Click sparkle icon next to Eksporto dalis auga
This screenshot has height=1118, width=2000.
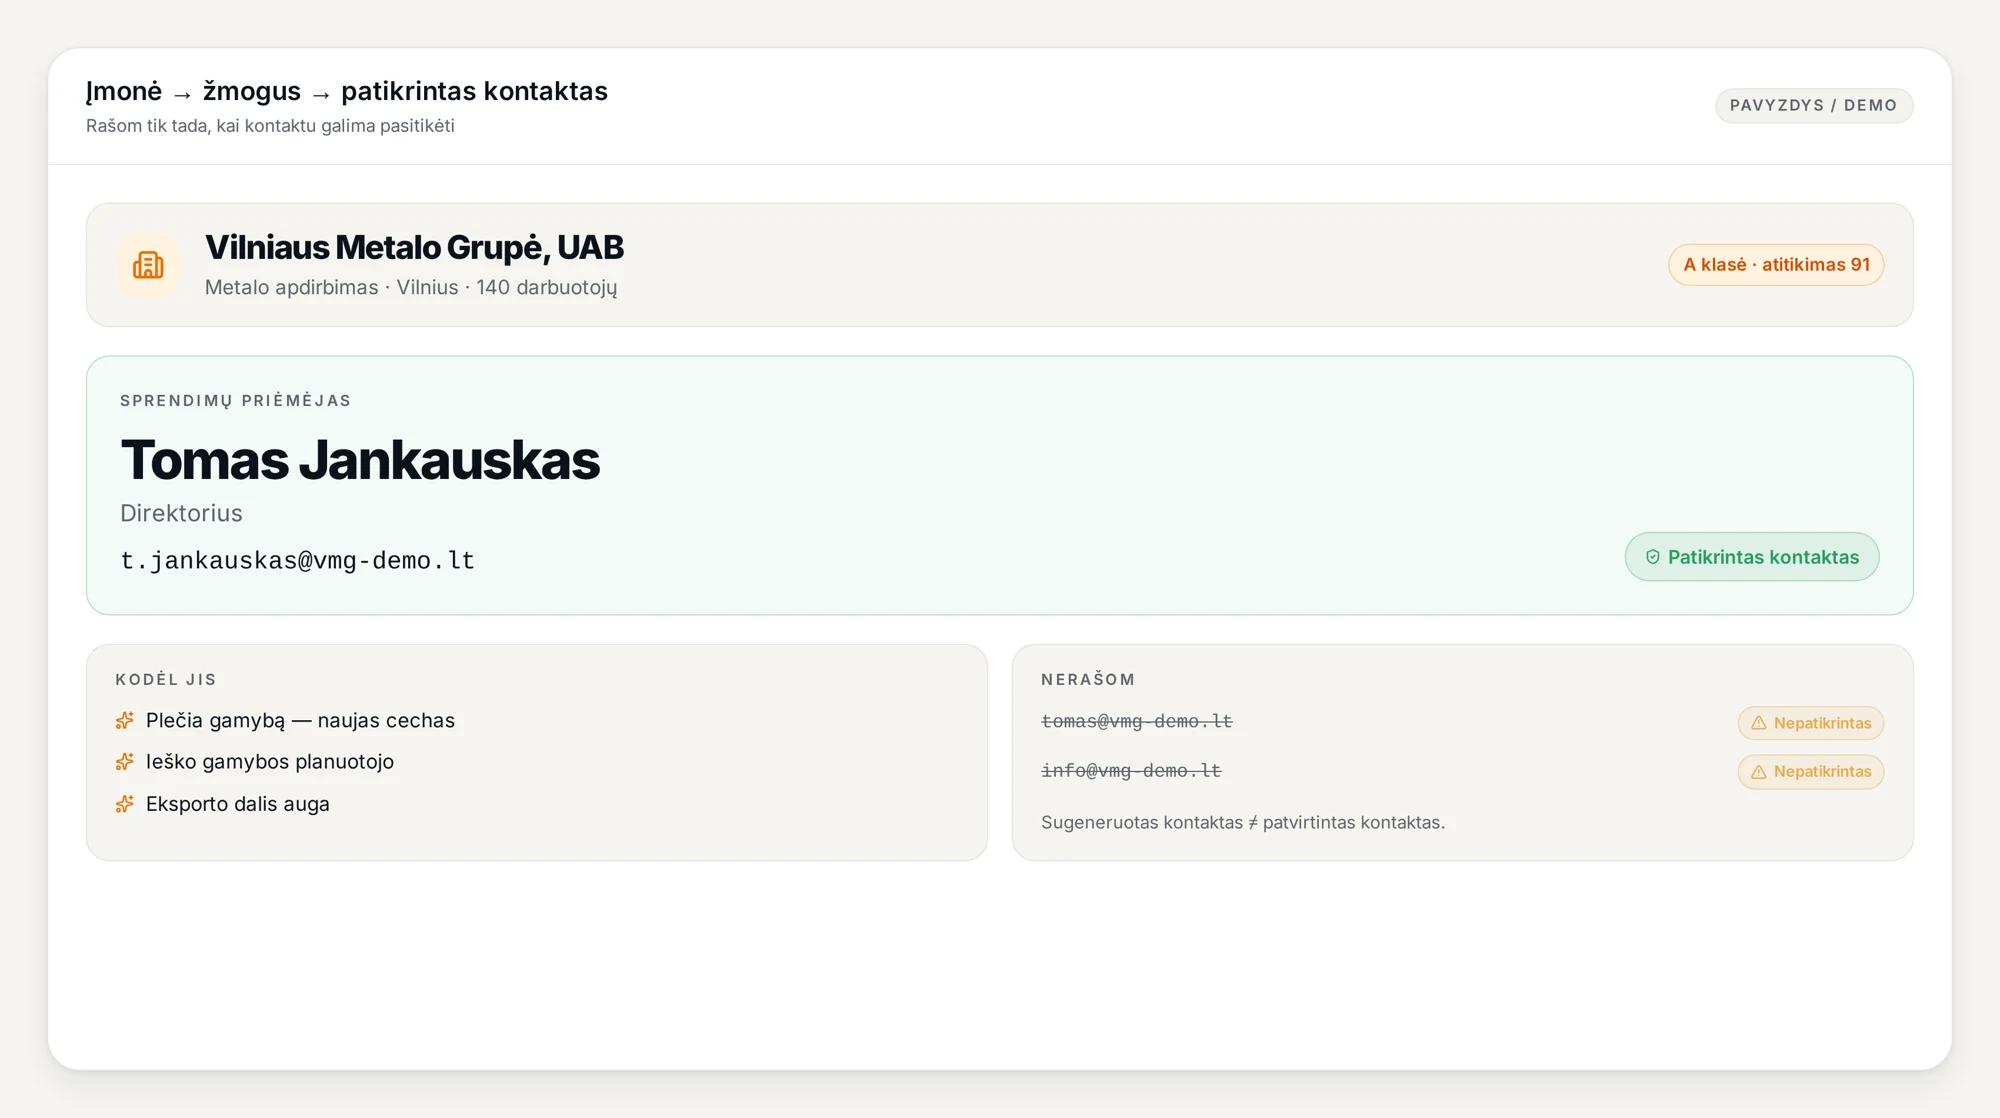coord(124,804)
